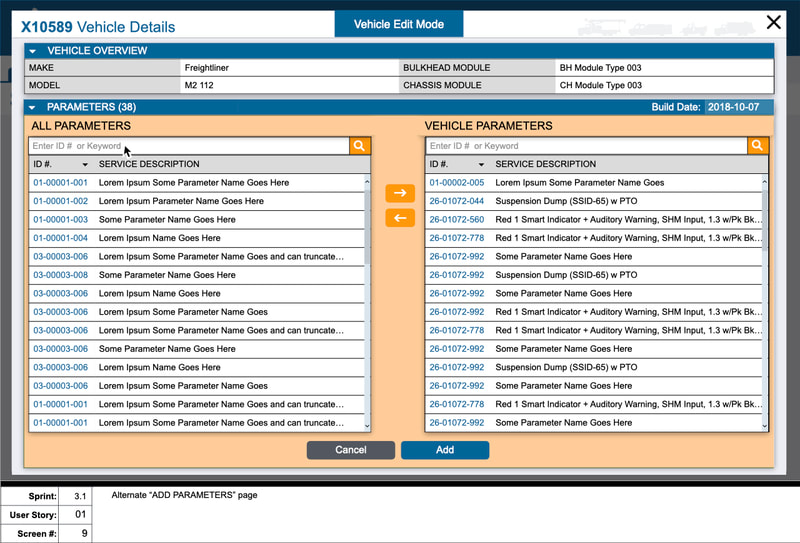Open vehicle parameter ID 26-01072-044
The image size is (800, 543).
click(x=457, y=201)
